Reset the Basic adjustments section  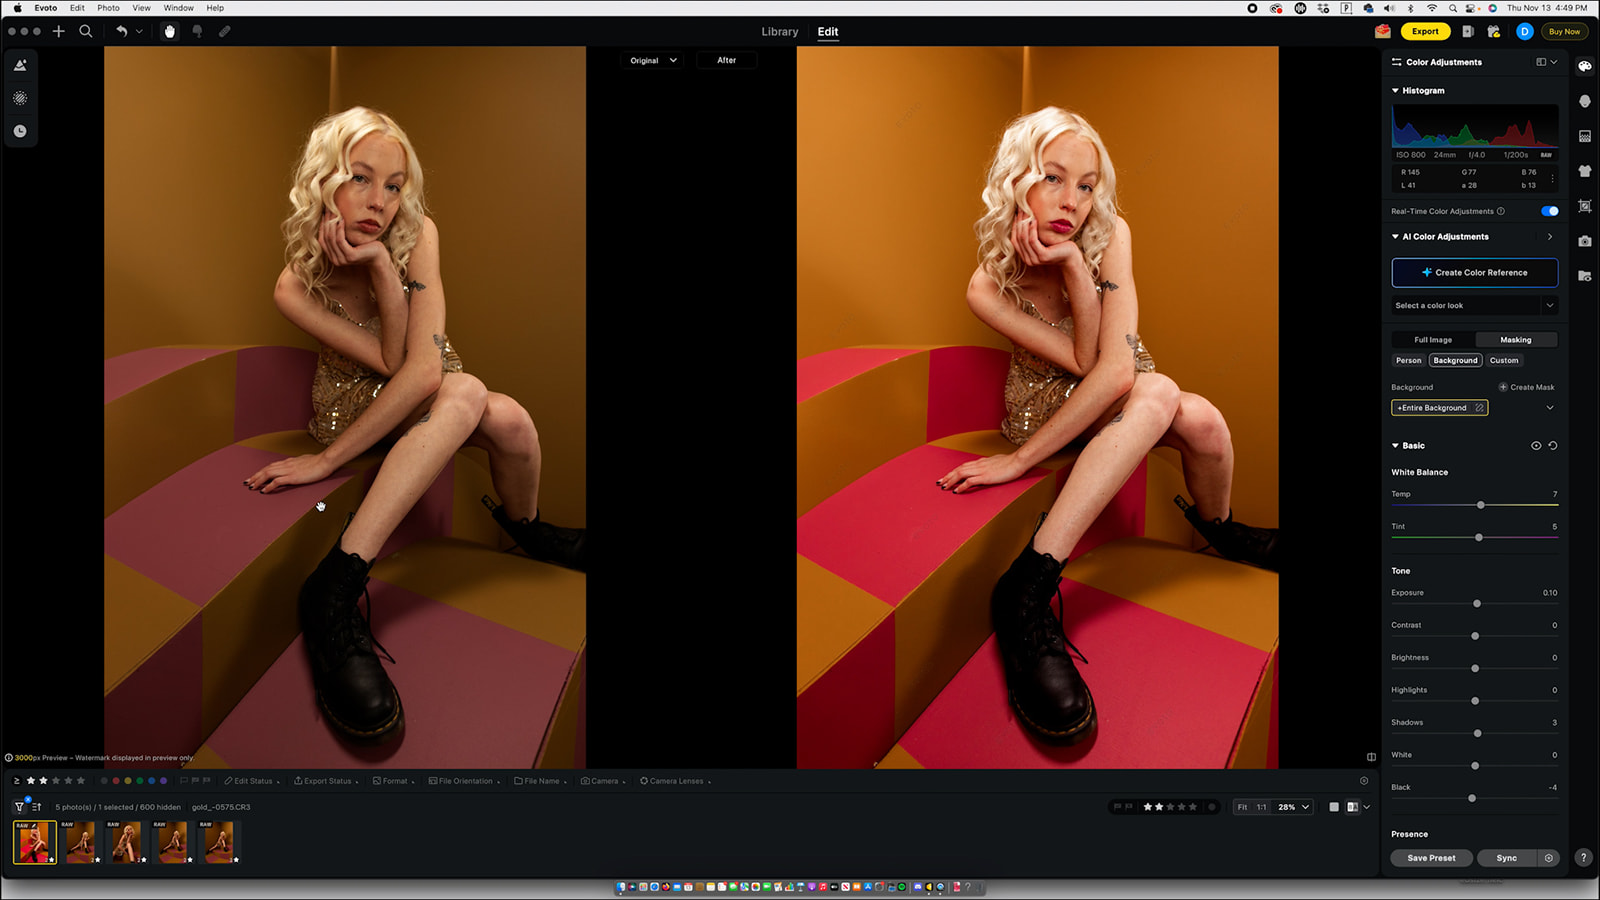point(1553,446)
